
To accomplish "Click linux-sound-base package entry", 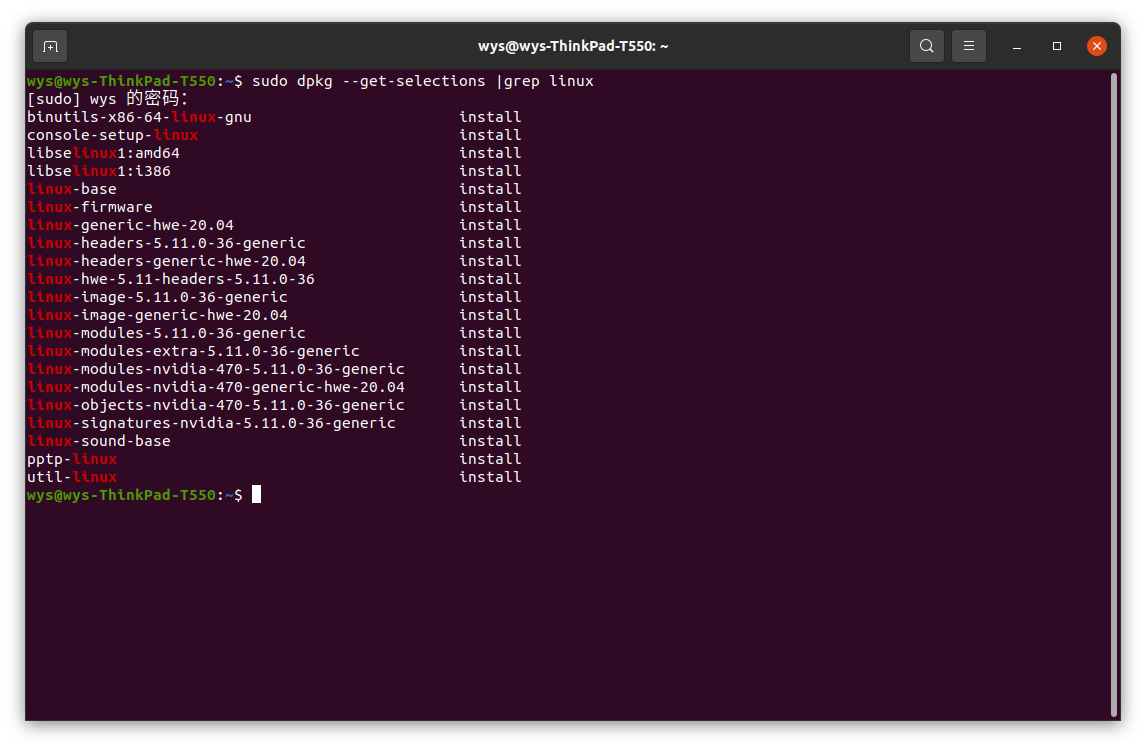I will pos(99,441).
